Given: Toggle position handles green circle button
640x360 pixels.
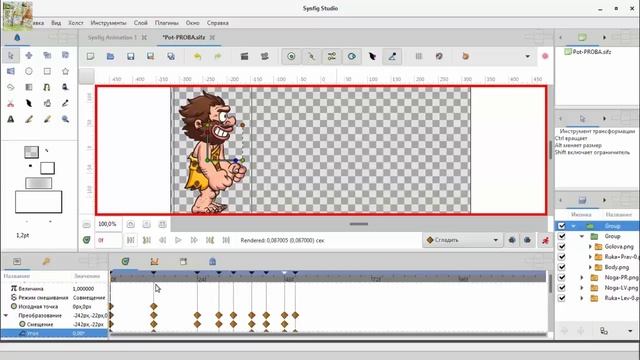Looking at the screenshot, I should pyautogui.click(x=291, y=56).
